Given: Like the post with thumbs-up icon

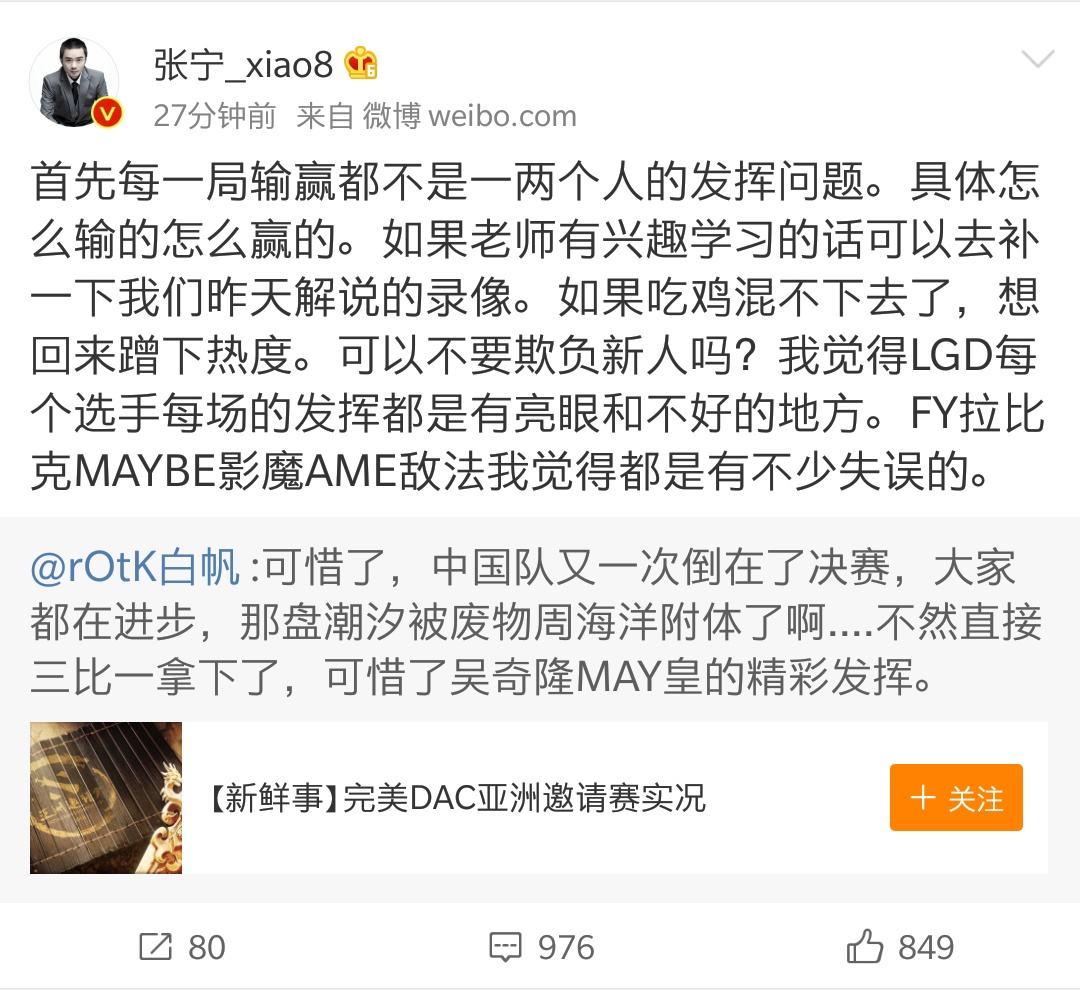Looking at the screenshot, I should coord(864,945).
